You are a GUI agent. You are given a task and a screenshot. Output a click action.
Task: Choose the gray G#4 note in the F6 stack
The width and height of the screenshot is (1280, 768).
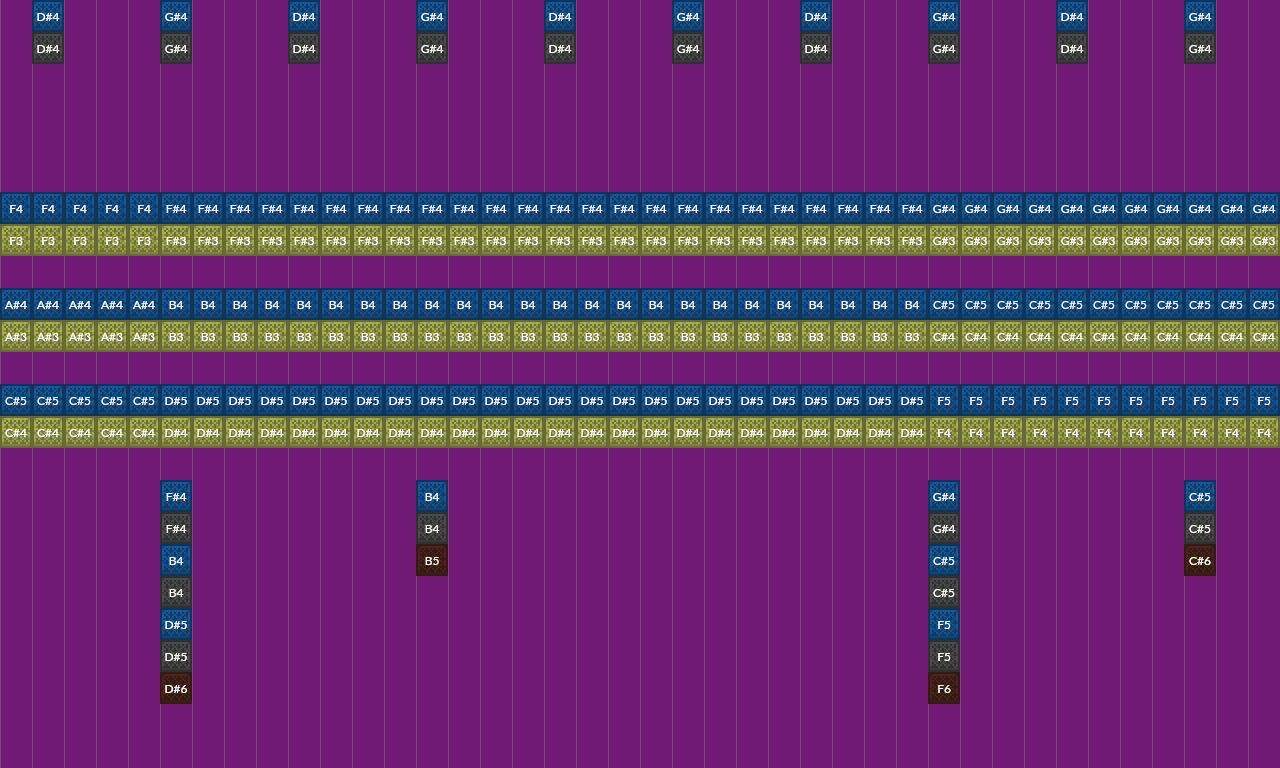click(944, 528)
